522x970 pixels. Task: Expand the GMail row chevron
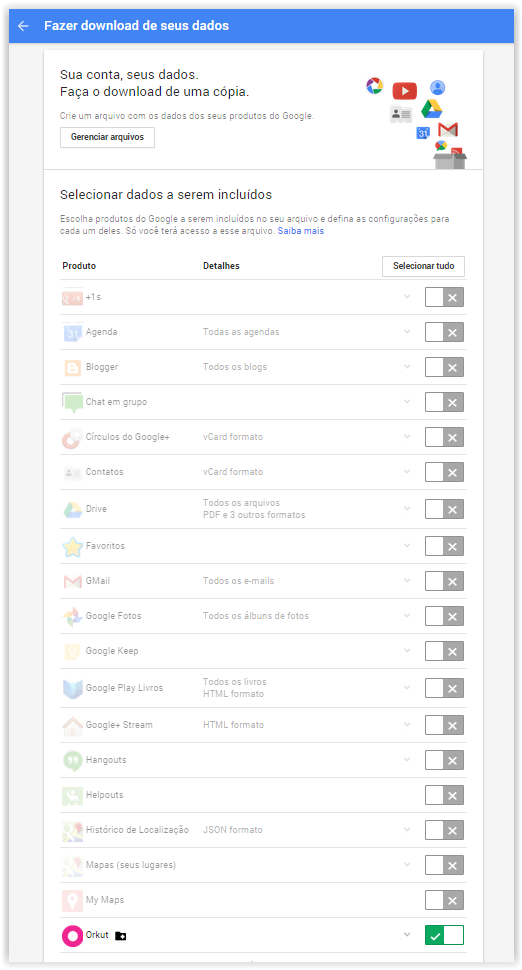407,580
